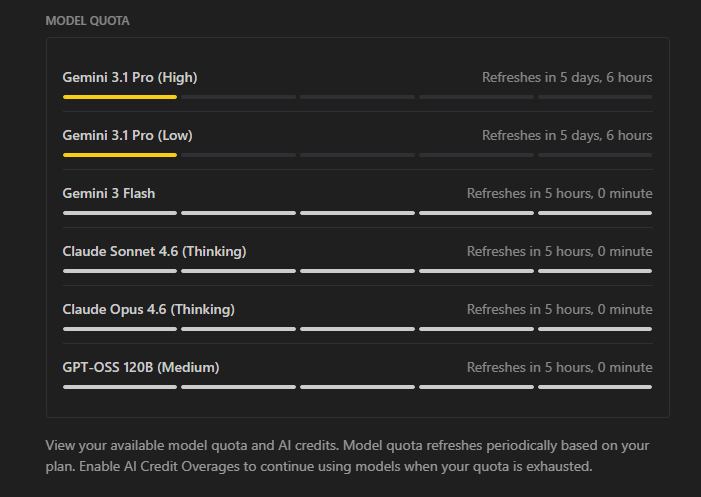Click first quota segment of GPT-OSS 120B
The image size is (701, 497).
(120, 387)
